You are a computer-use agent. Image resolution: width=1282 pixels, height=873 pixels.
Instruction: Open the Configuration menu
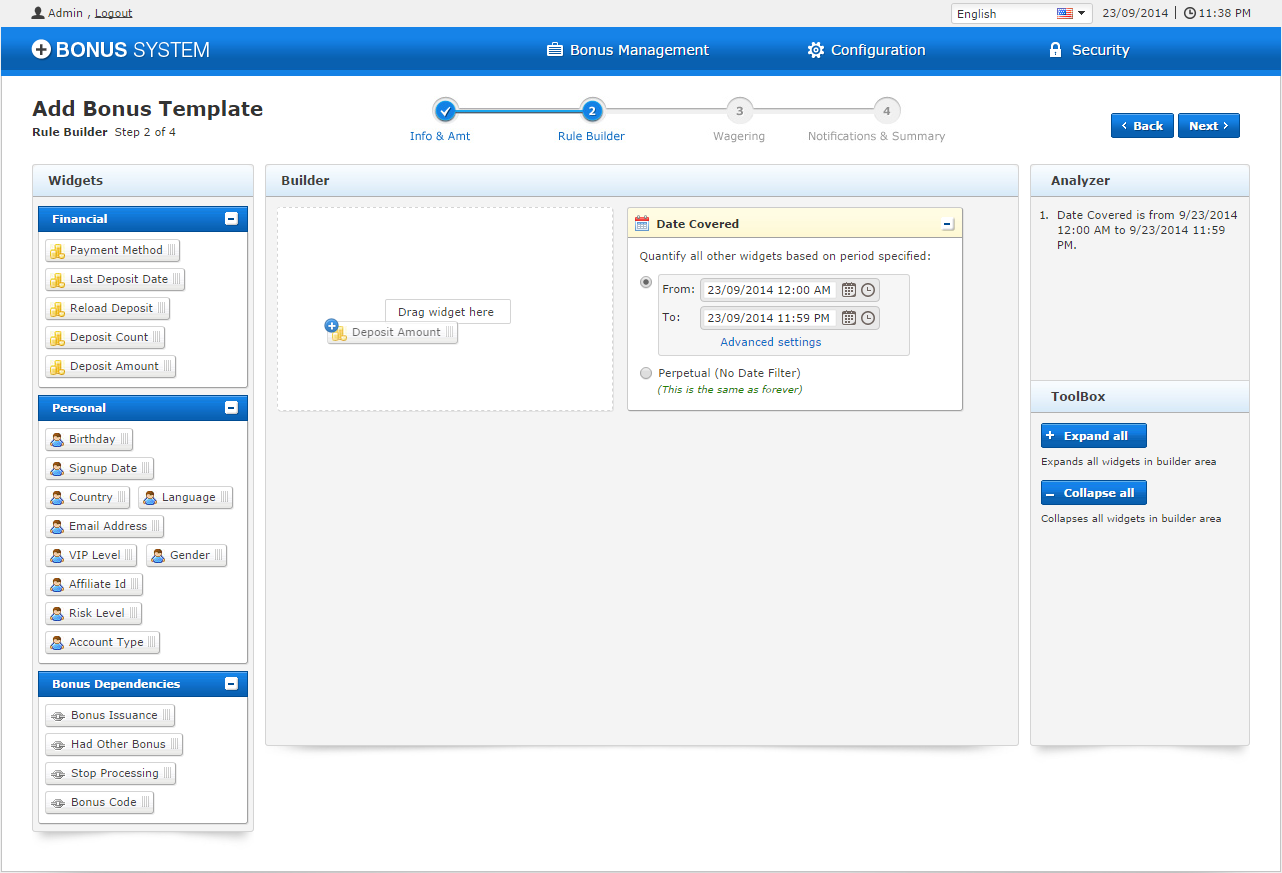pyautogui.click(x=866, y=50)
